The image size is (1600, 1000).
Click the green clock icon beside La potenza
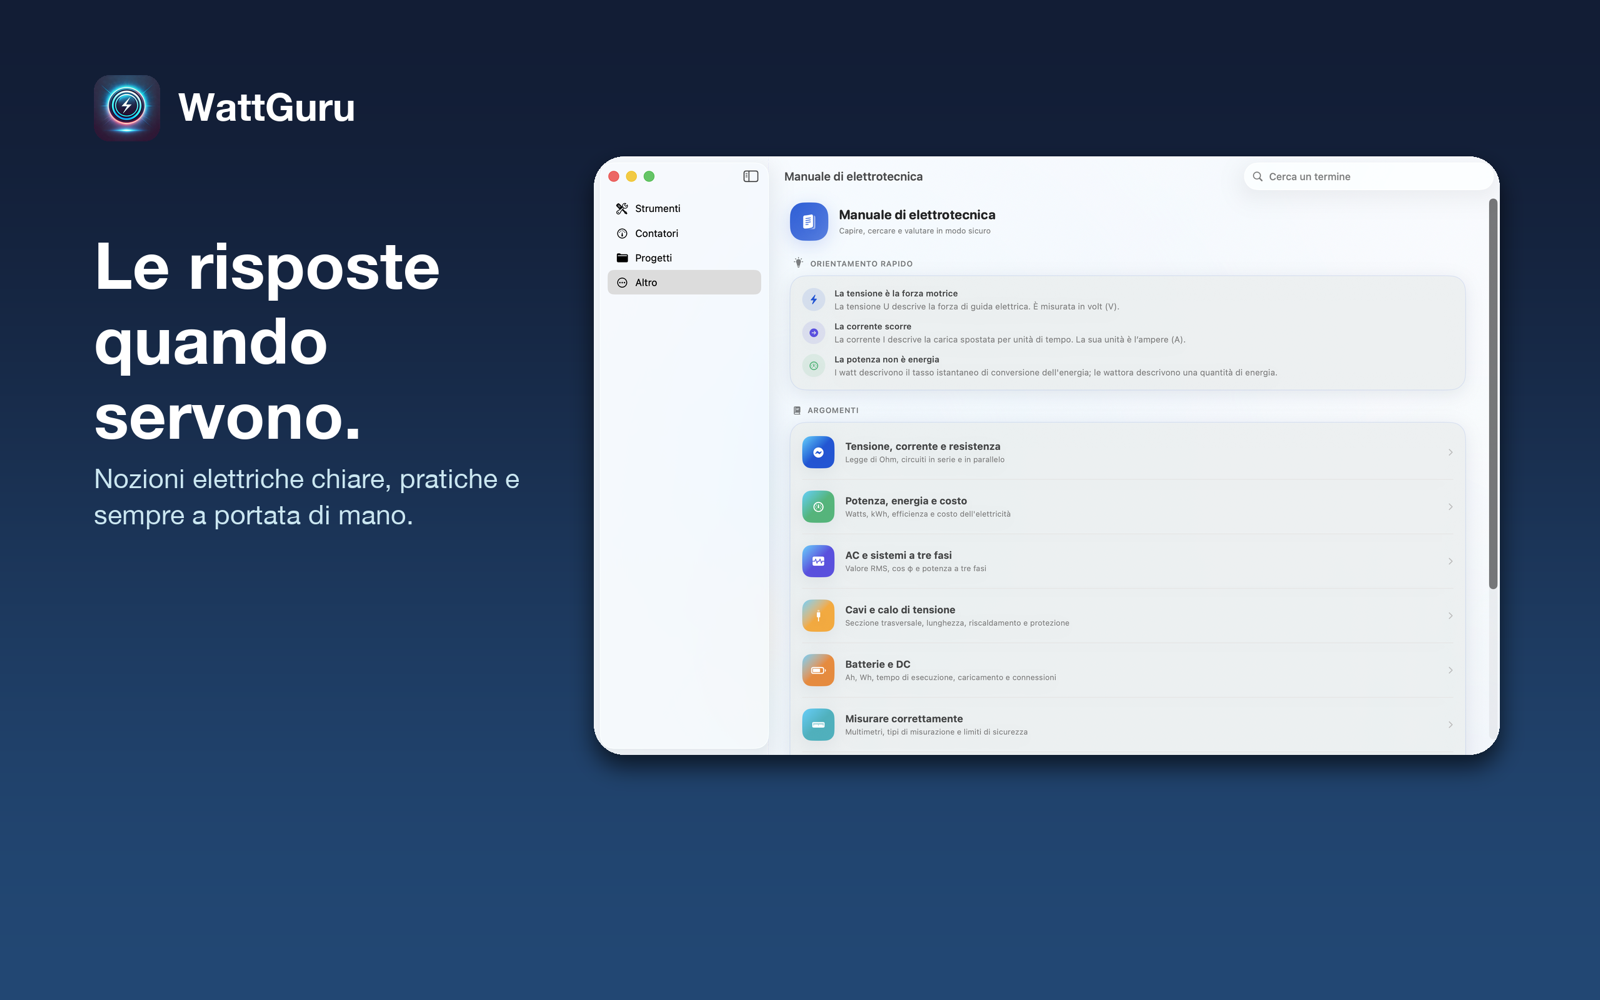(814, 366)
